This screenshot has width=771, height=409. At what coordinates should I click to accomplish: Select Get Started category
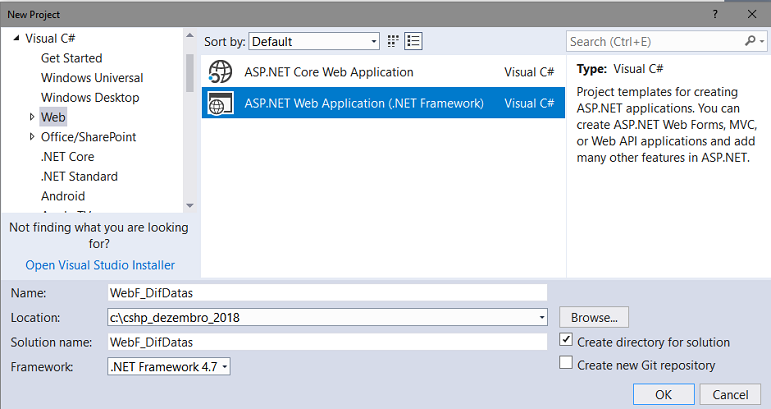pos(71,58)
